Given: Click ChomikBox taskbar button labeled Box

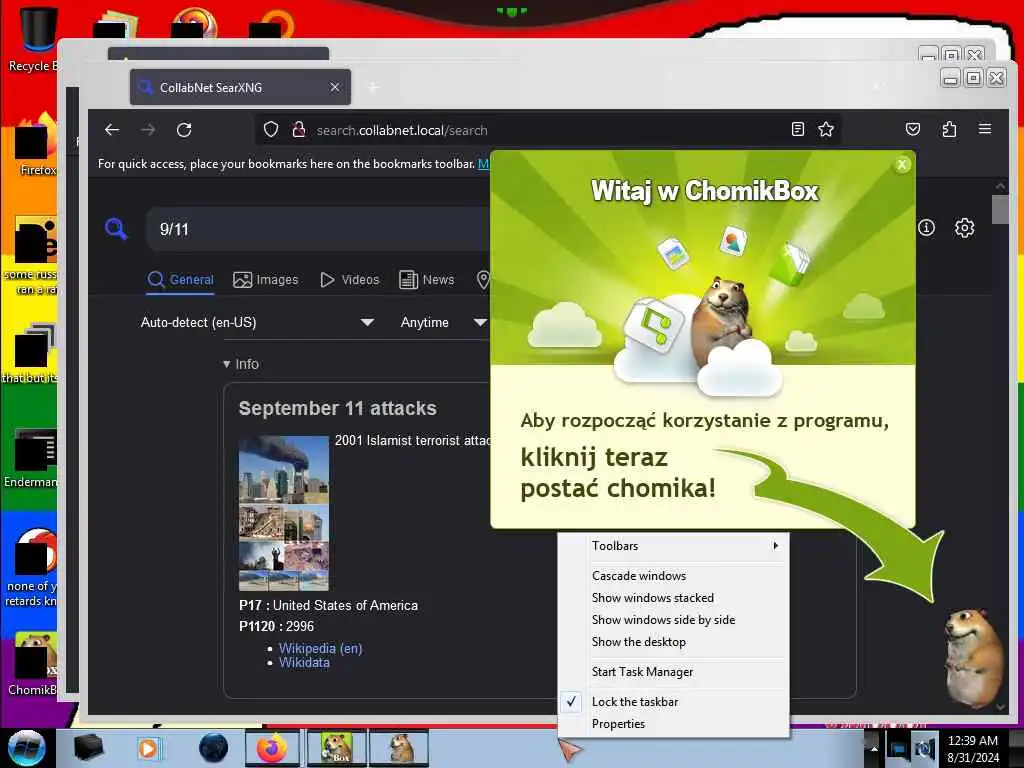Looking at the screenshot, I should (x=336, y=748).
